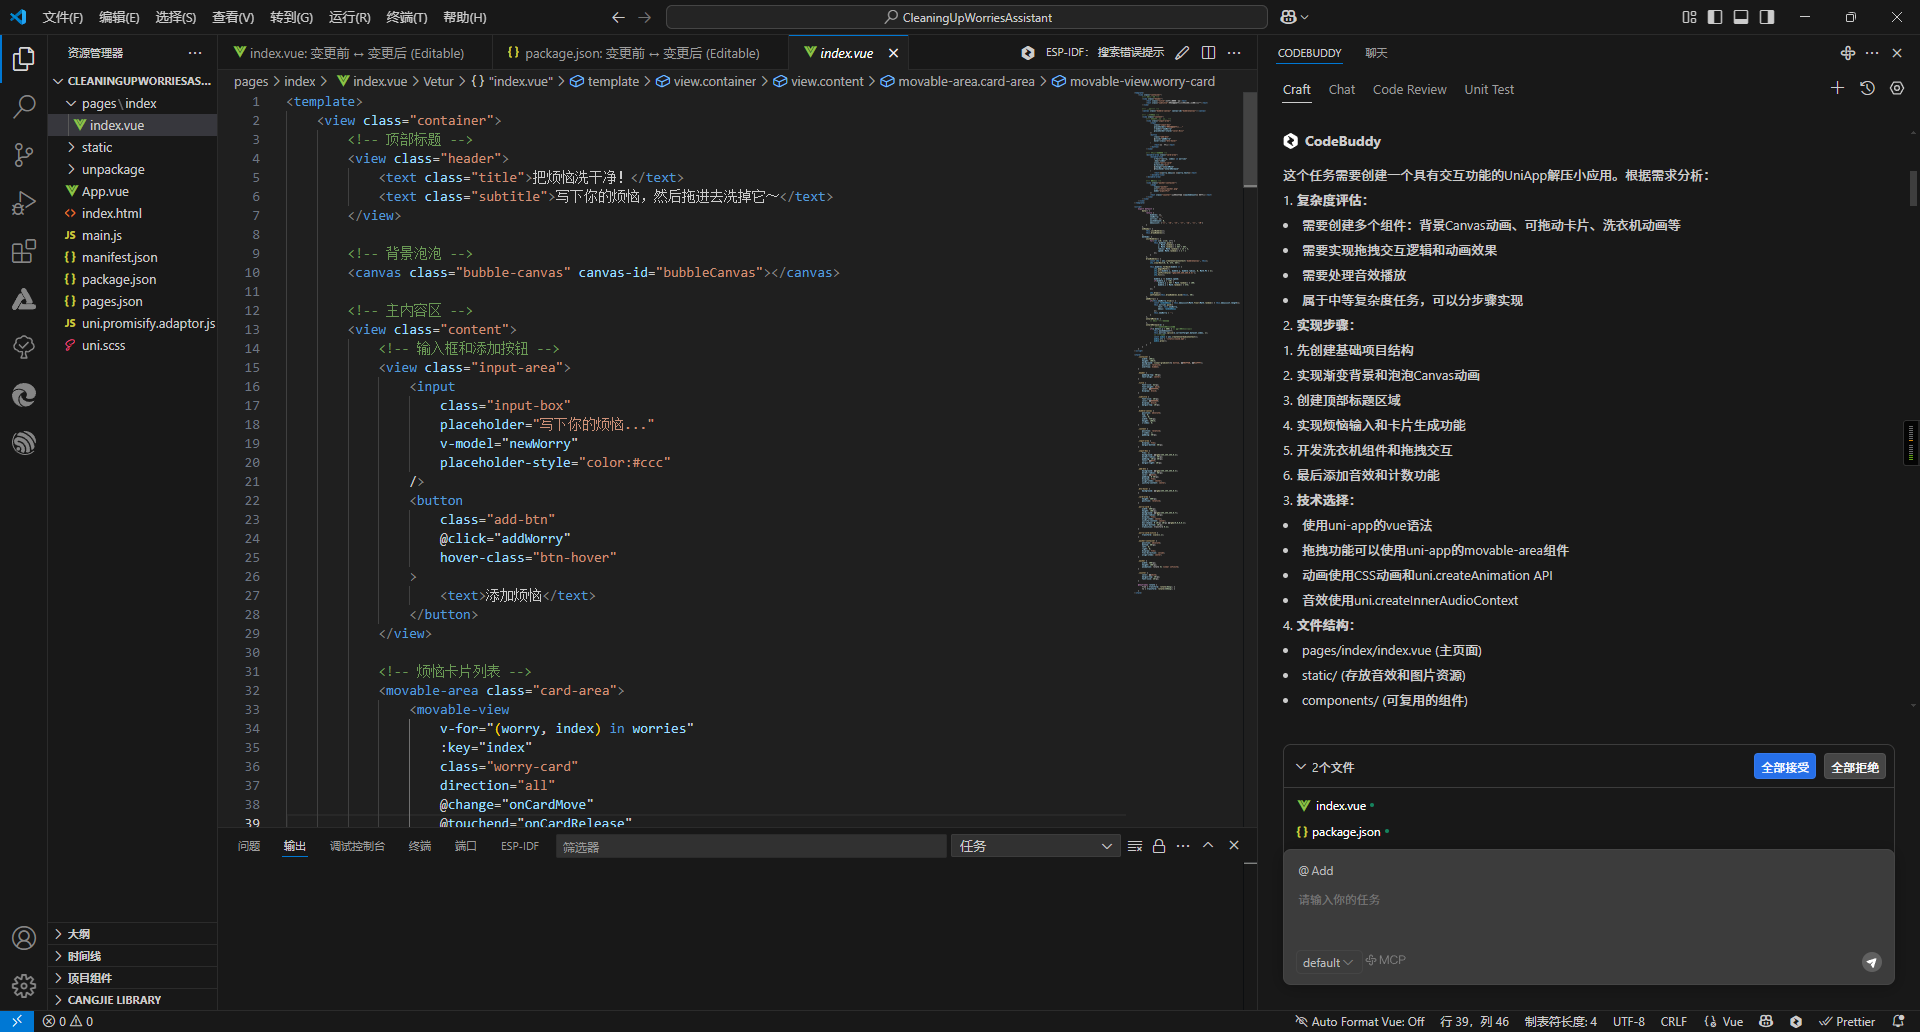
Task: Open the 任务 output channel dropdown
Action: pyautogui.click(x=1035, y=846)
